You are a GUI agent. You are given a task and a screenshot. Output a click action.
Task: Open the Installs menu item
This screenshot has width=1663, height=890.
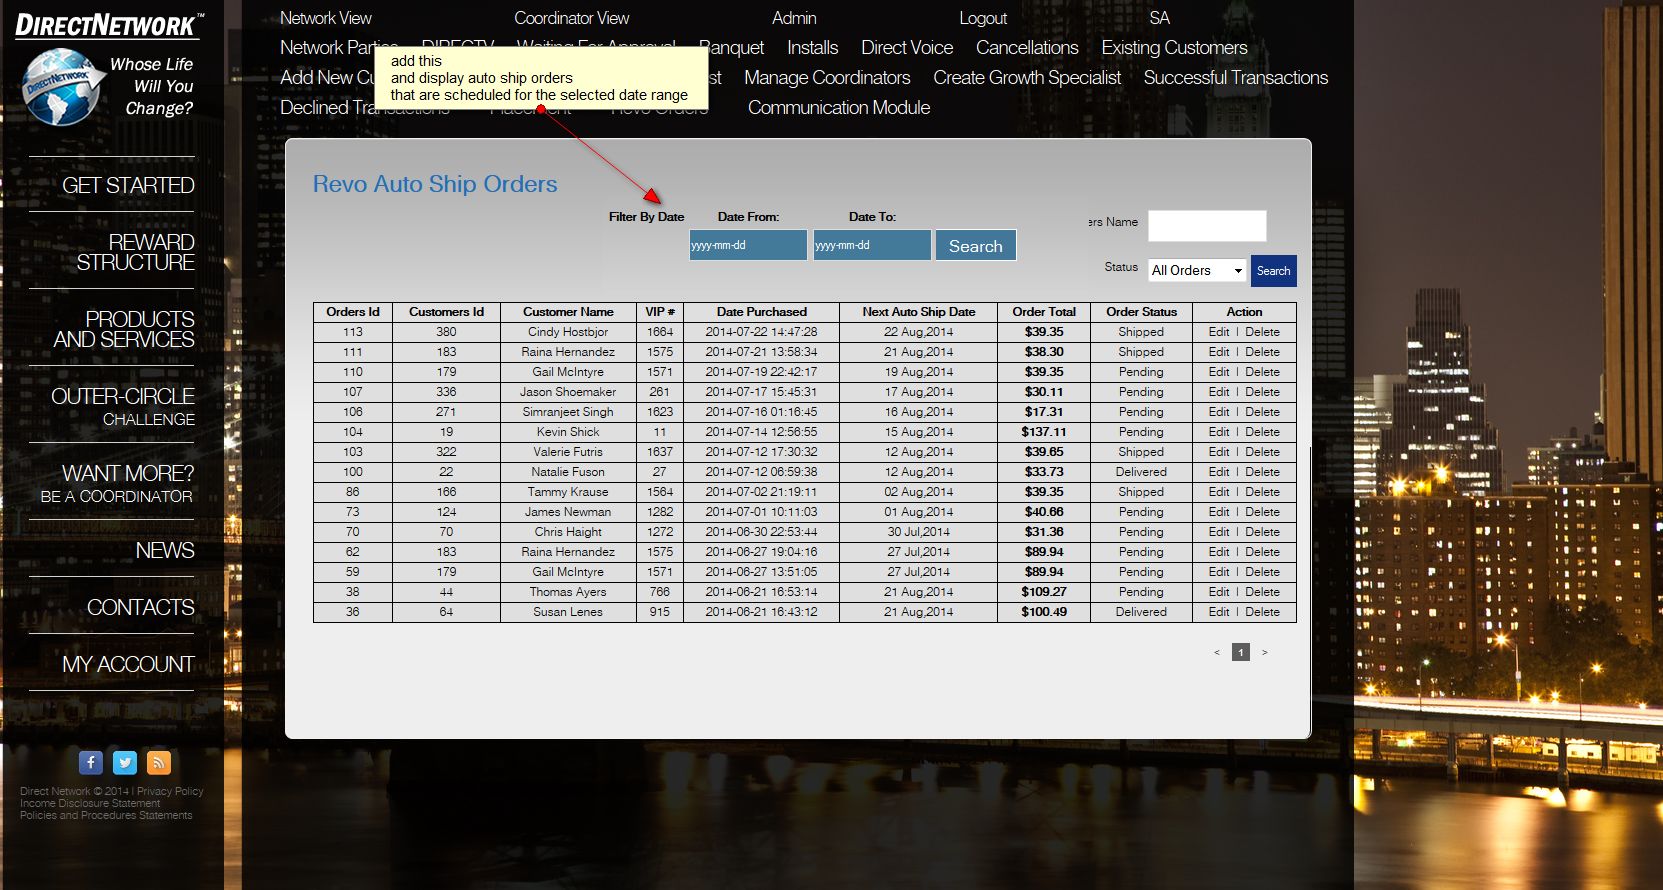(x=813, y=48)
